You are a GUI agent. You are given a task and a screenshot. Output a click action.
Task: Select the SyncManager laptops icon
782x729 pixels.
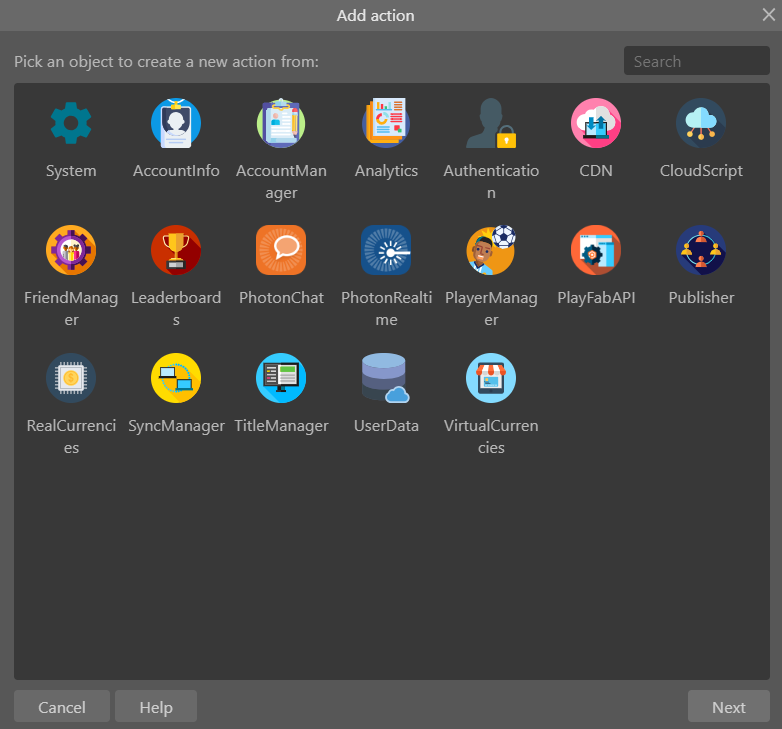tap(176, 378)
